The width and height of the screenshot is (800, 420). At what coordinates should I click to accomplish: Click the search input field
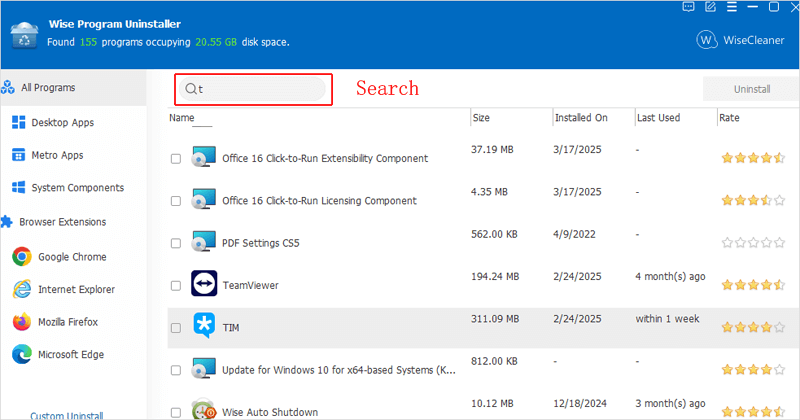(x=253, y=89)
